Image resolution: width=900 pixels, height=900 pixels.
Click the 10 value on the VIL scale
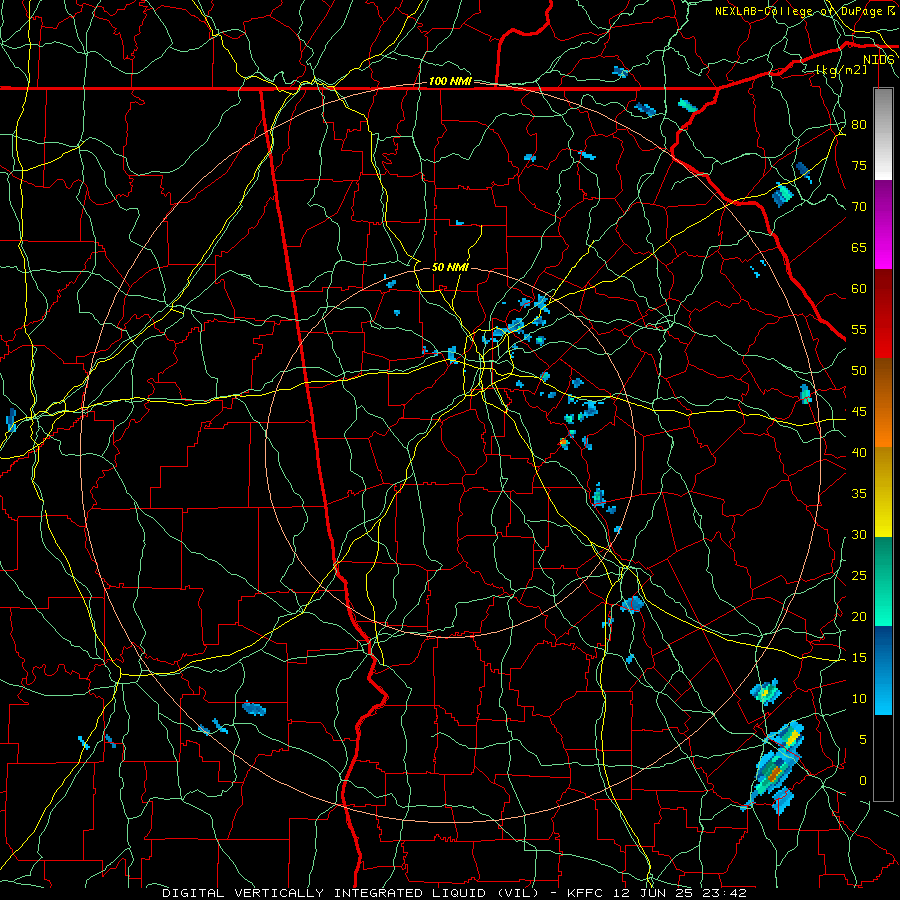(859, 699)
